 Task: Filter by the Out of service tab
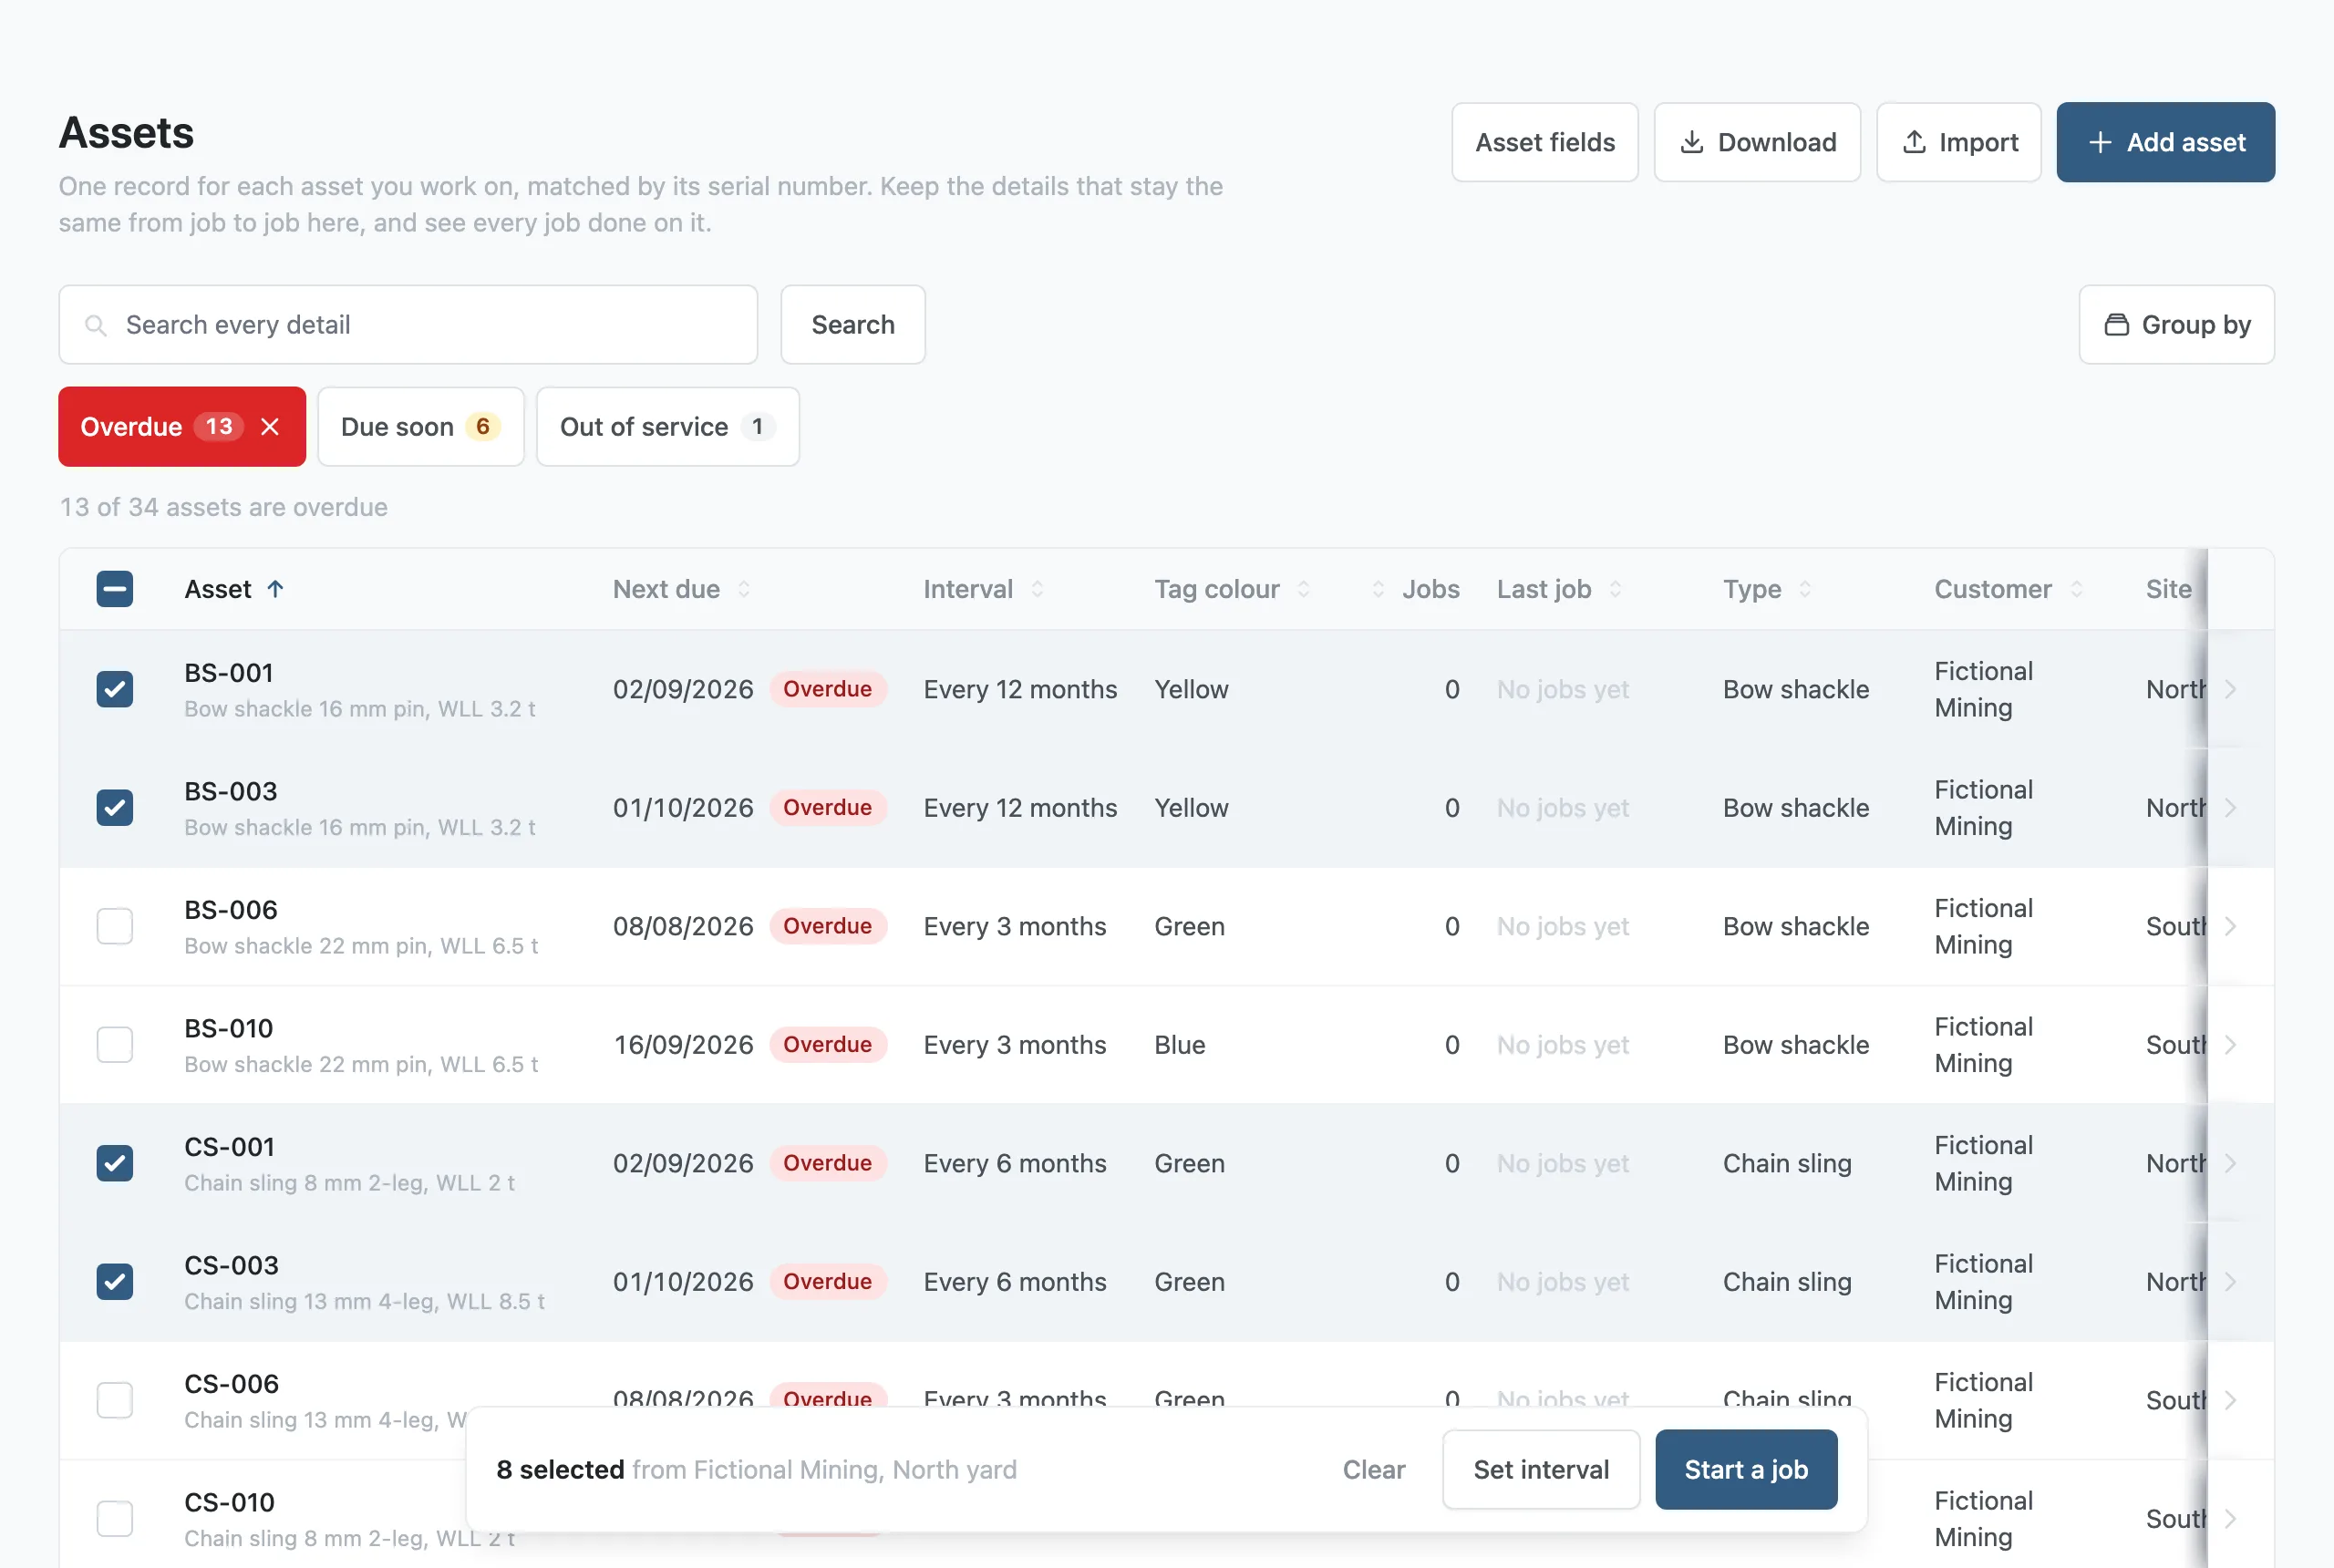click(668, 427)
